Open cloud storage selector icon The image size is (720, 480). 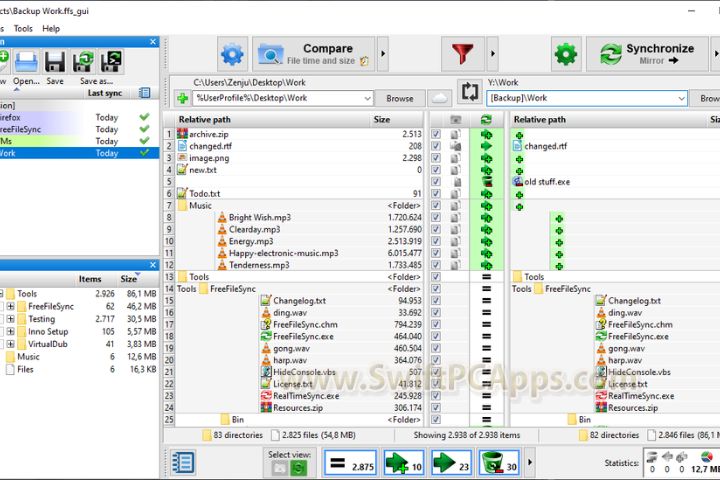[439, 98]
